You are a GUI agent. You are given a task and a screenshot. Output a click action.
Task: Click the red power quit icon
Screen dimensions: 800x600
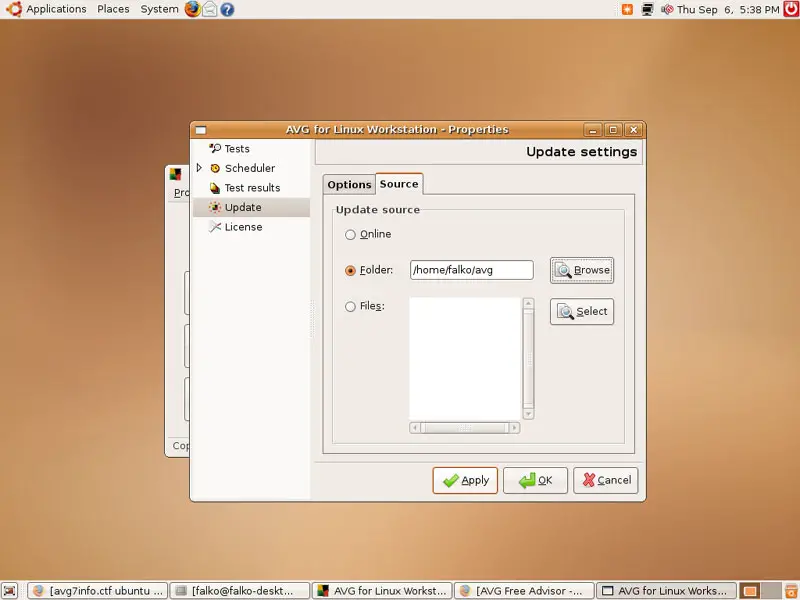[791, 9]
